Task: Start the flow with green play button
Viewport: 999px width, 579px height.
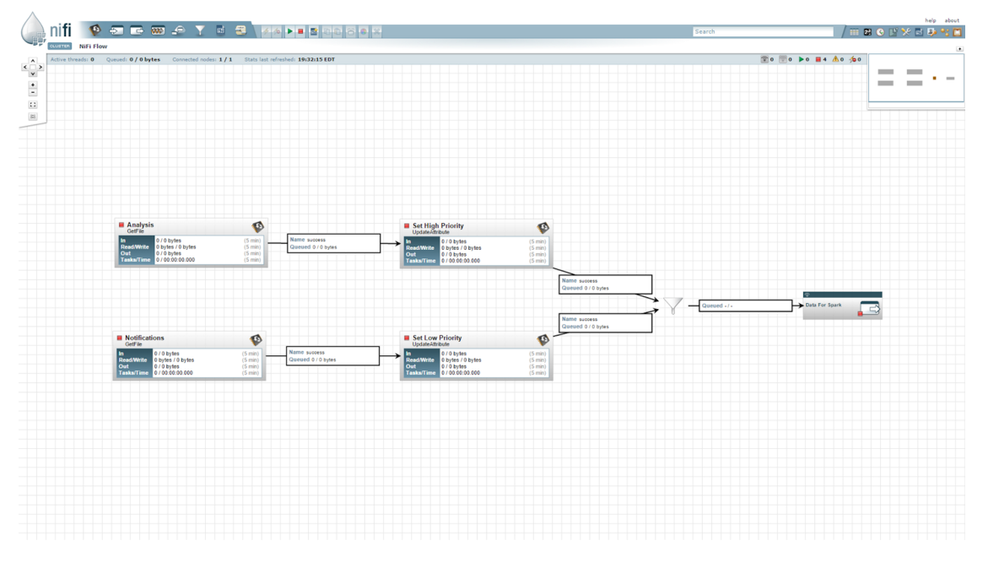Action: [290, 31]
